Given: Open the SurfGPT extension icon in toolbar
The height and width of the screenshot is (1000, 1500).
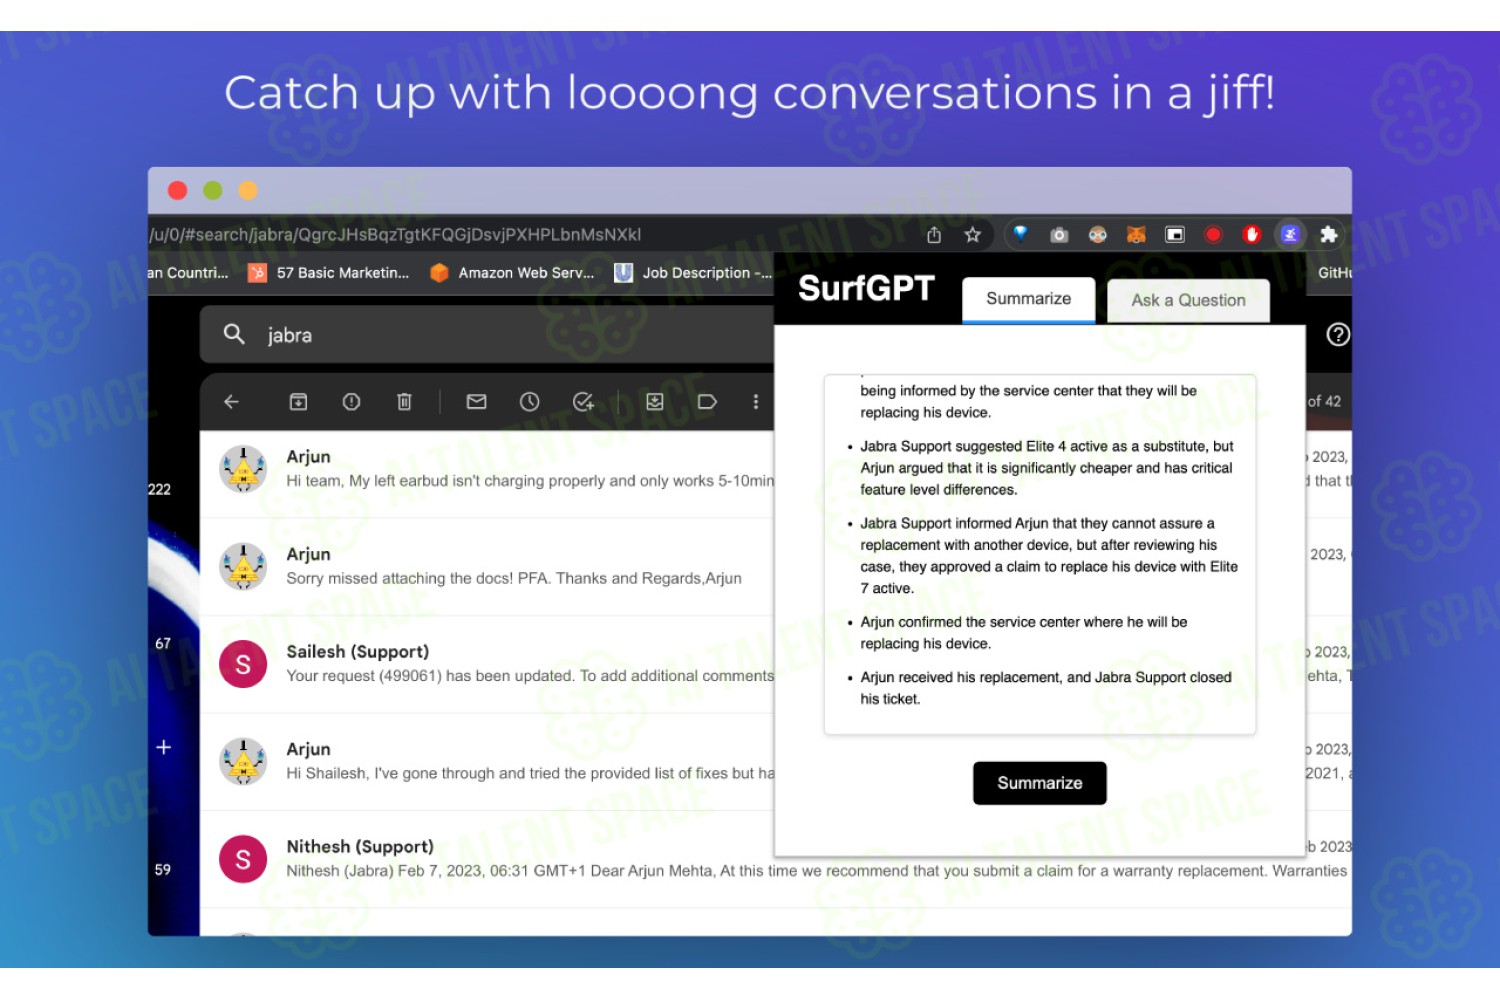Looking at the screenshot, I should [1290, 234].
